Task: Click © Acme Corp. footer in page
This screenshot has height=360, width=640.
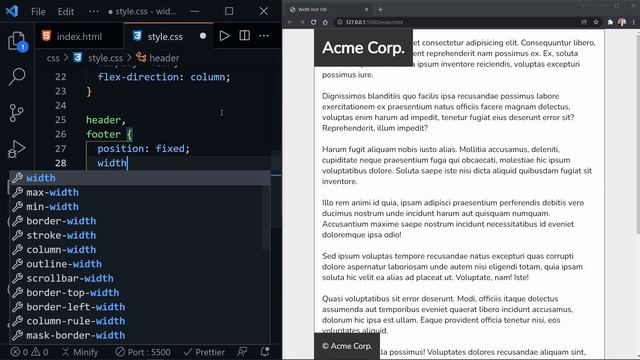Action: tap(347, 346)
